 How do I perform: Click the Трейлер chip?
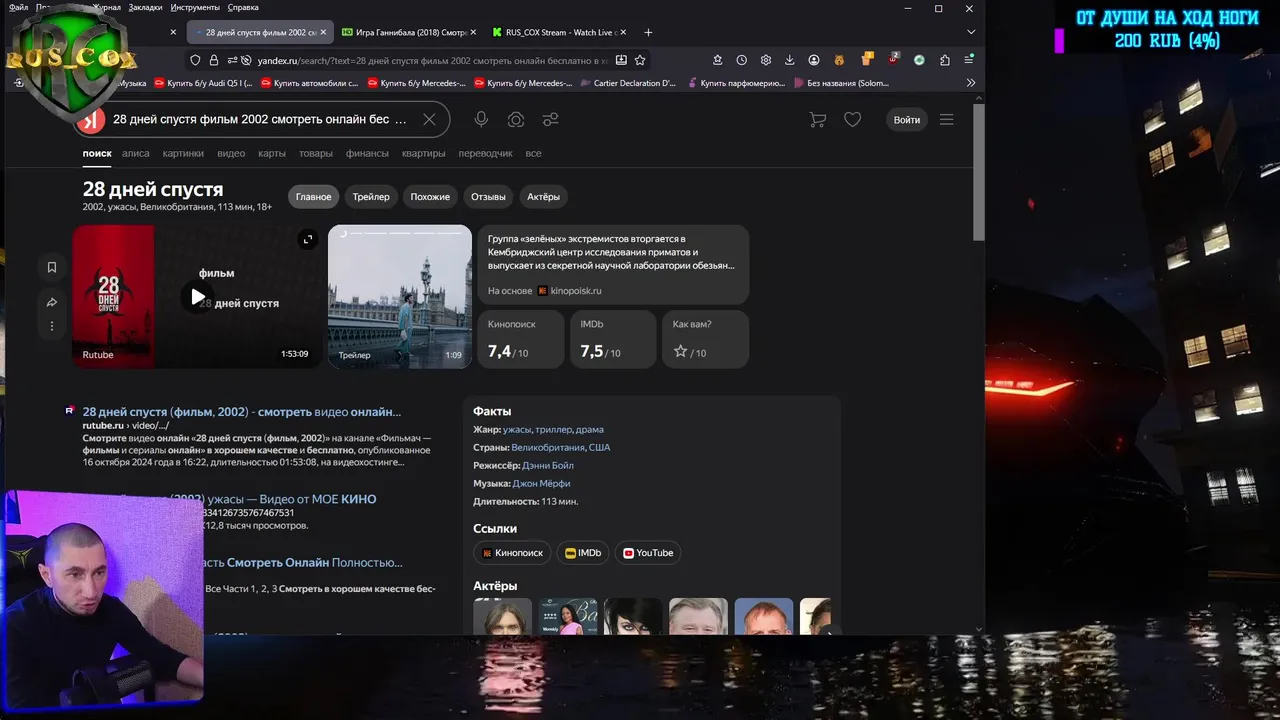371,197
